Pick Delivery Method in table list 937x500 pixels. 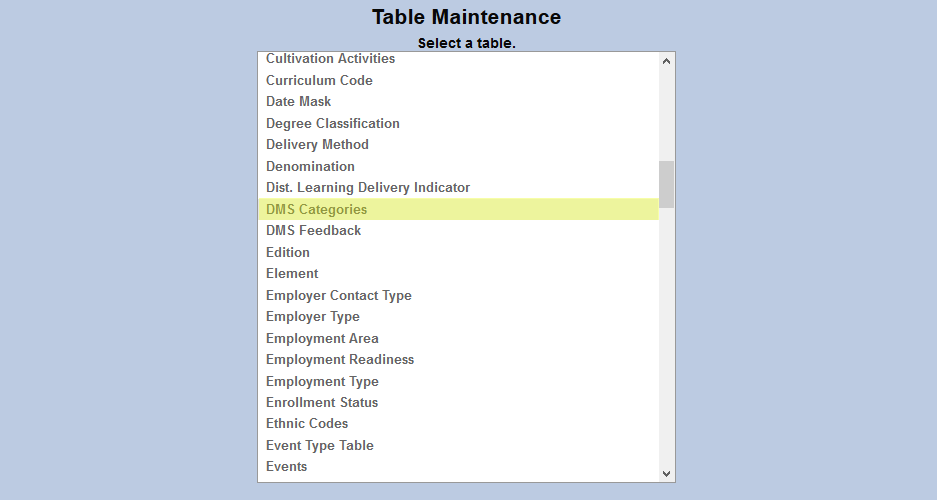pyautogui.click(x=317, y=145)
